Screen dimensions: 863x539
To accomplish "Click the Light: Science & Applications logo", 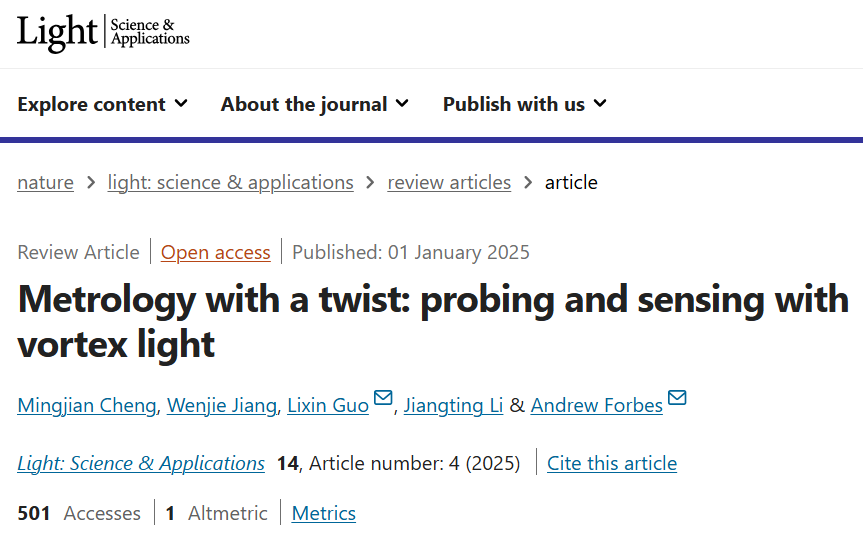I will [x=103, y=33].
